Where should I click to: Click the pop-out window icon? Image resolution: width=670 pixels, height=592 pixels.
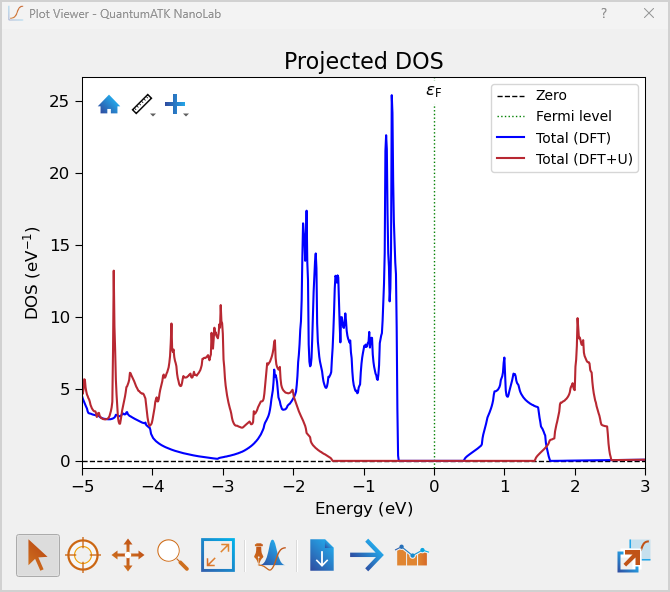(x=633, y=554)
